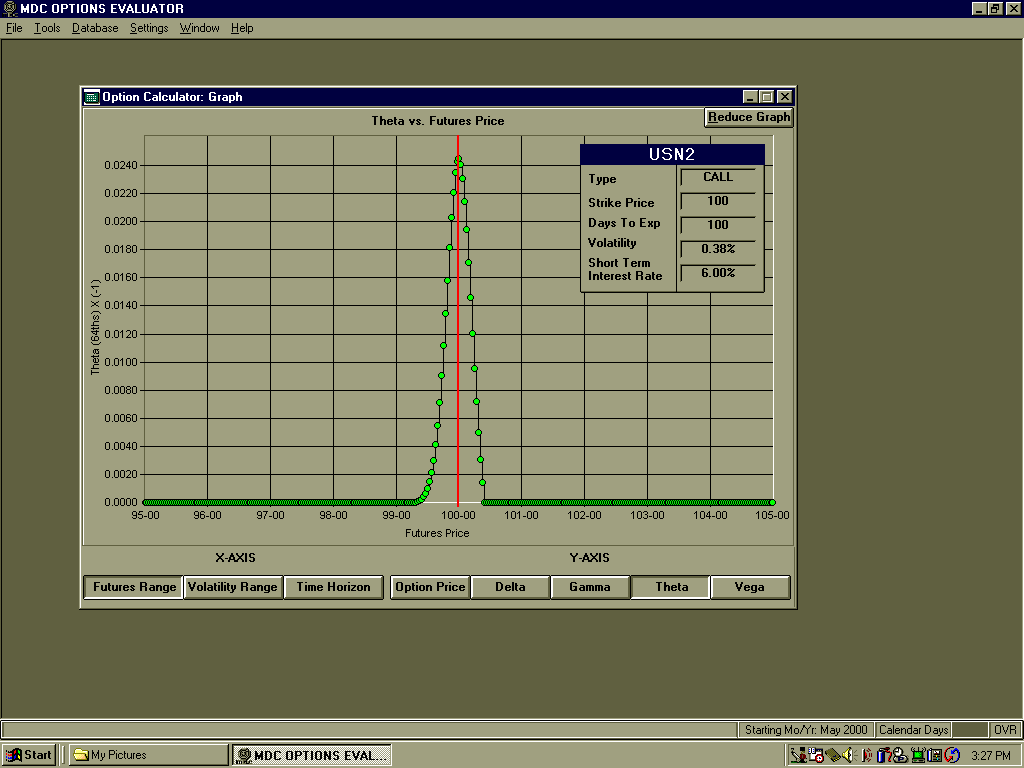Click the red and blue sync arrows tray icon
Screen dimensions: 1024x768
click(x=952, y=755)
